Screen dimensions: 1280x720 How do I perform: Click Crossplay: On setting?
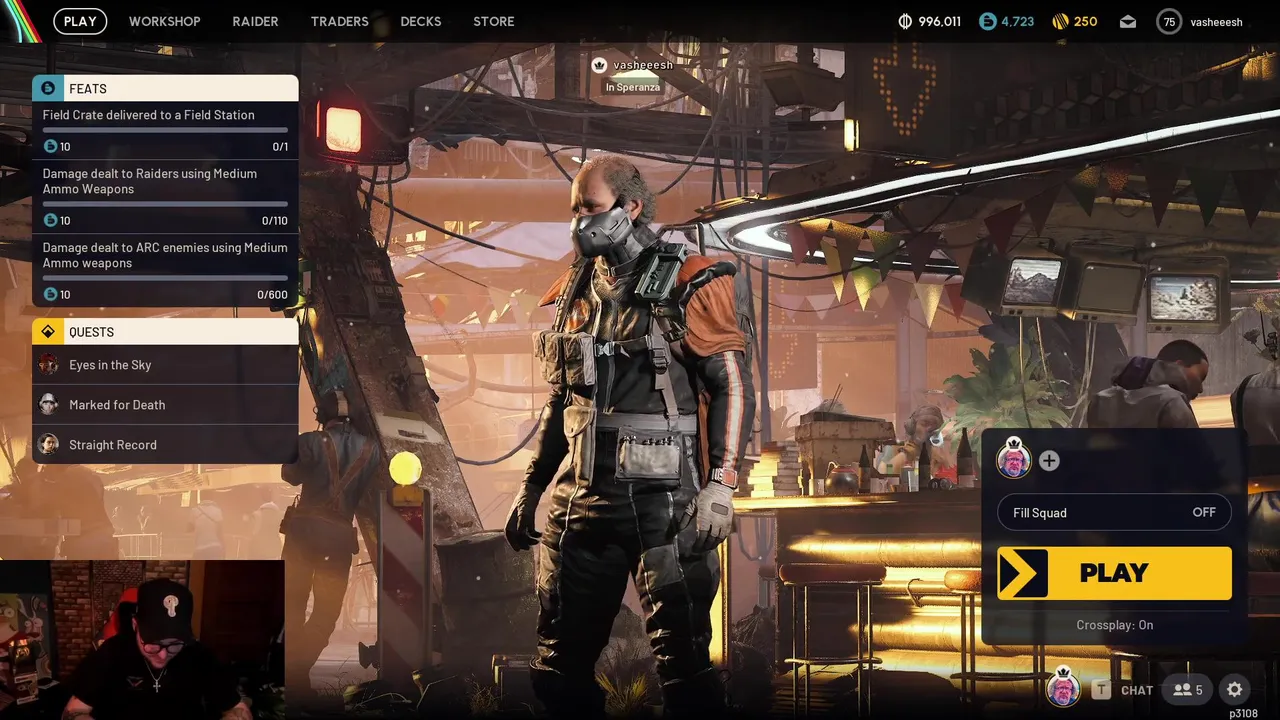[1114, 625]
